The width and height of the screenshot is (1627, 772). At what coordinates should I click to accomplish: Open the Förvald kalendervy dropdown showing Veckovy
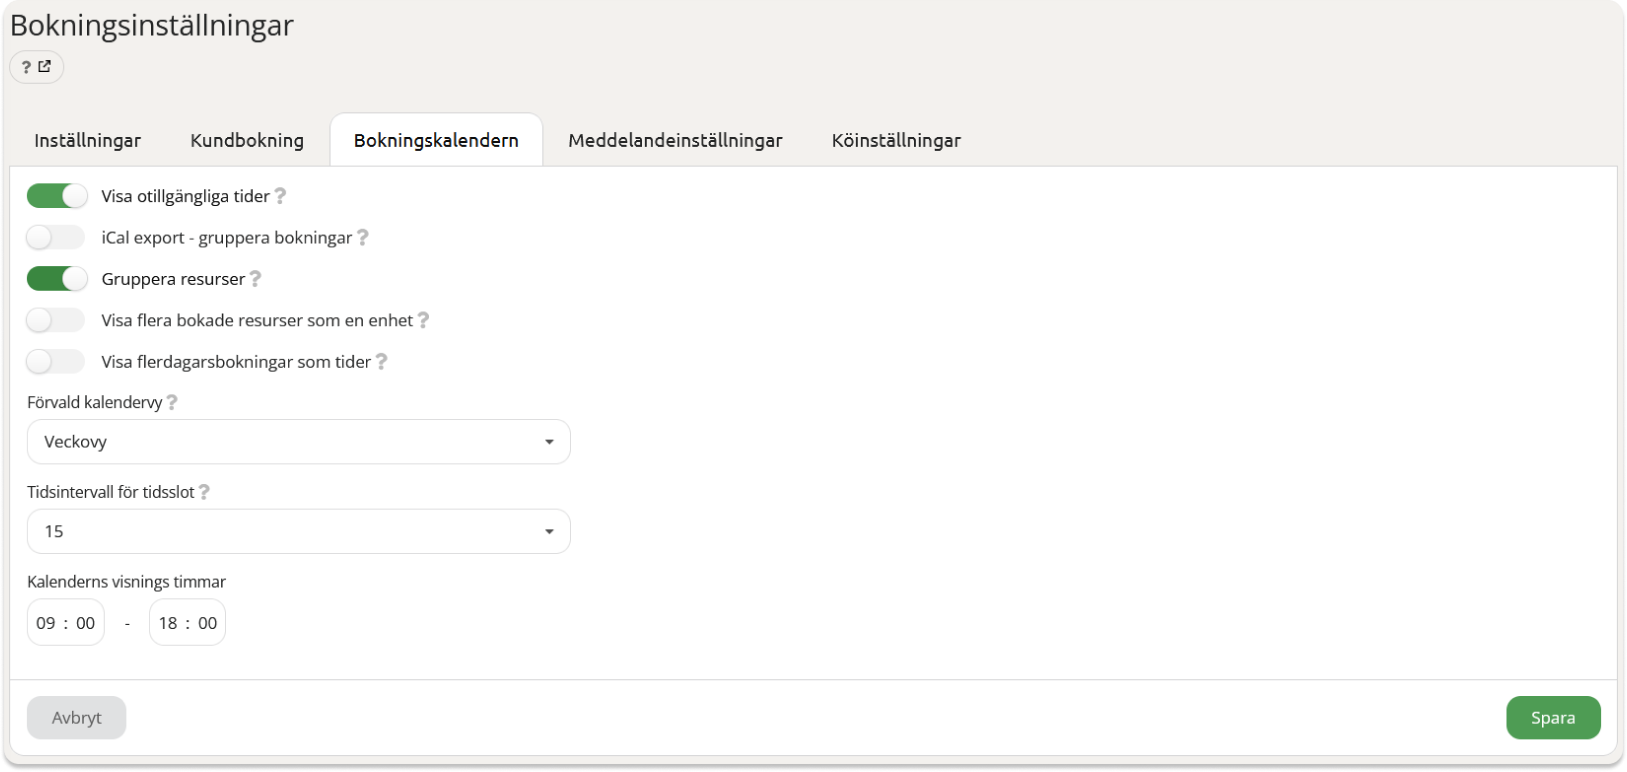point(299,442)
